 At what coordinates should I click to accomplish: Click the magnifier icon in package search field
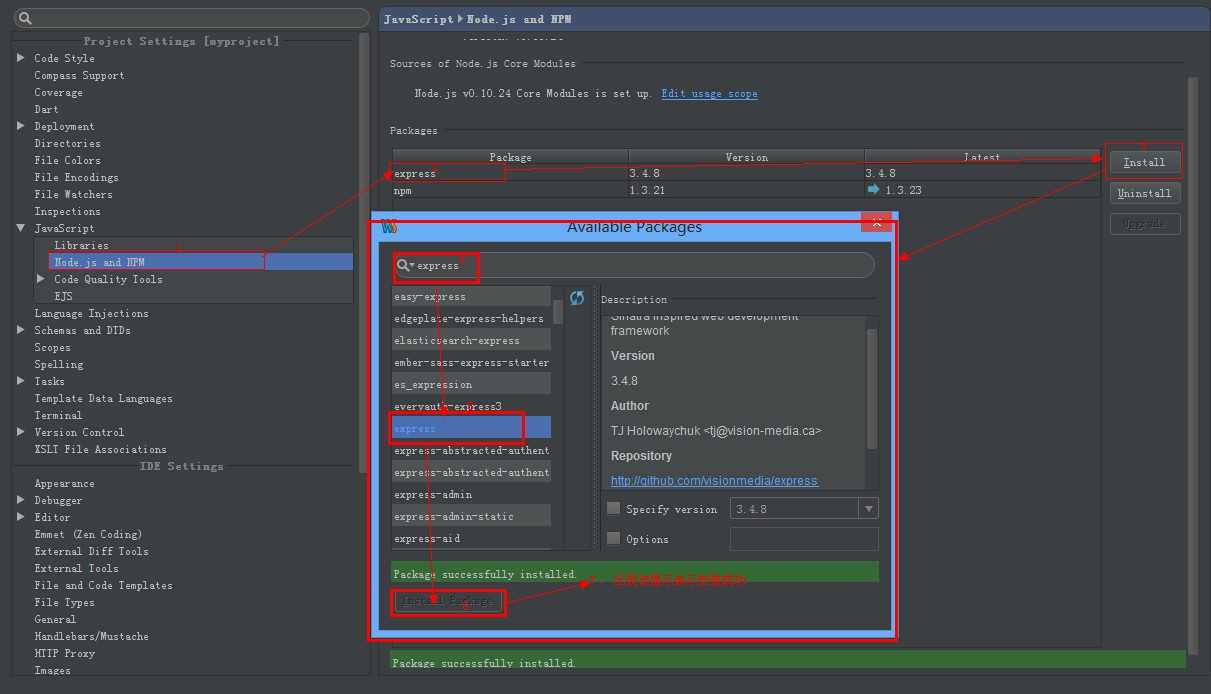click(405, 265)
